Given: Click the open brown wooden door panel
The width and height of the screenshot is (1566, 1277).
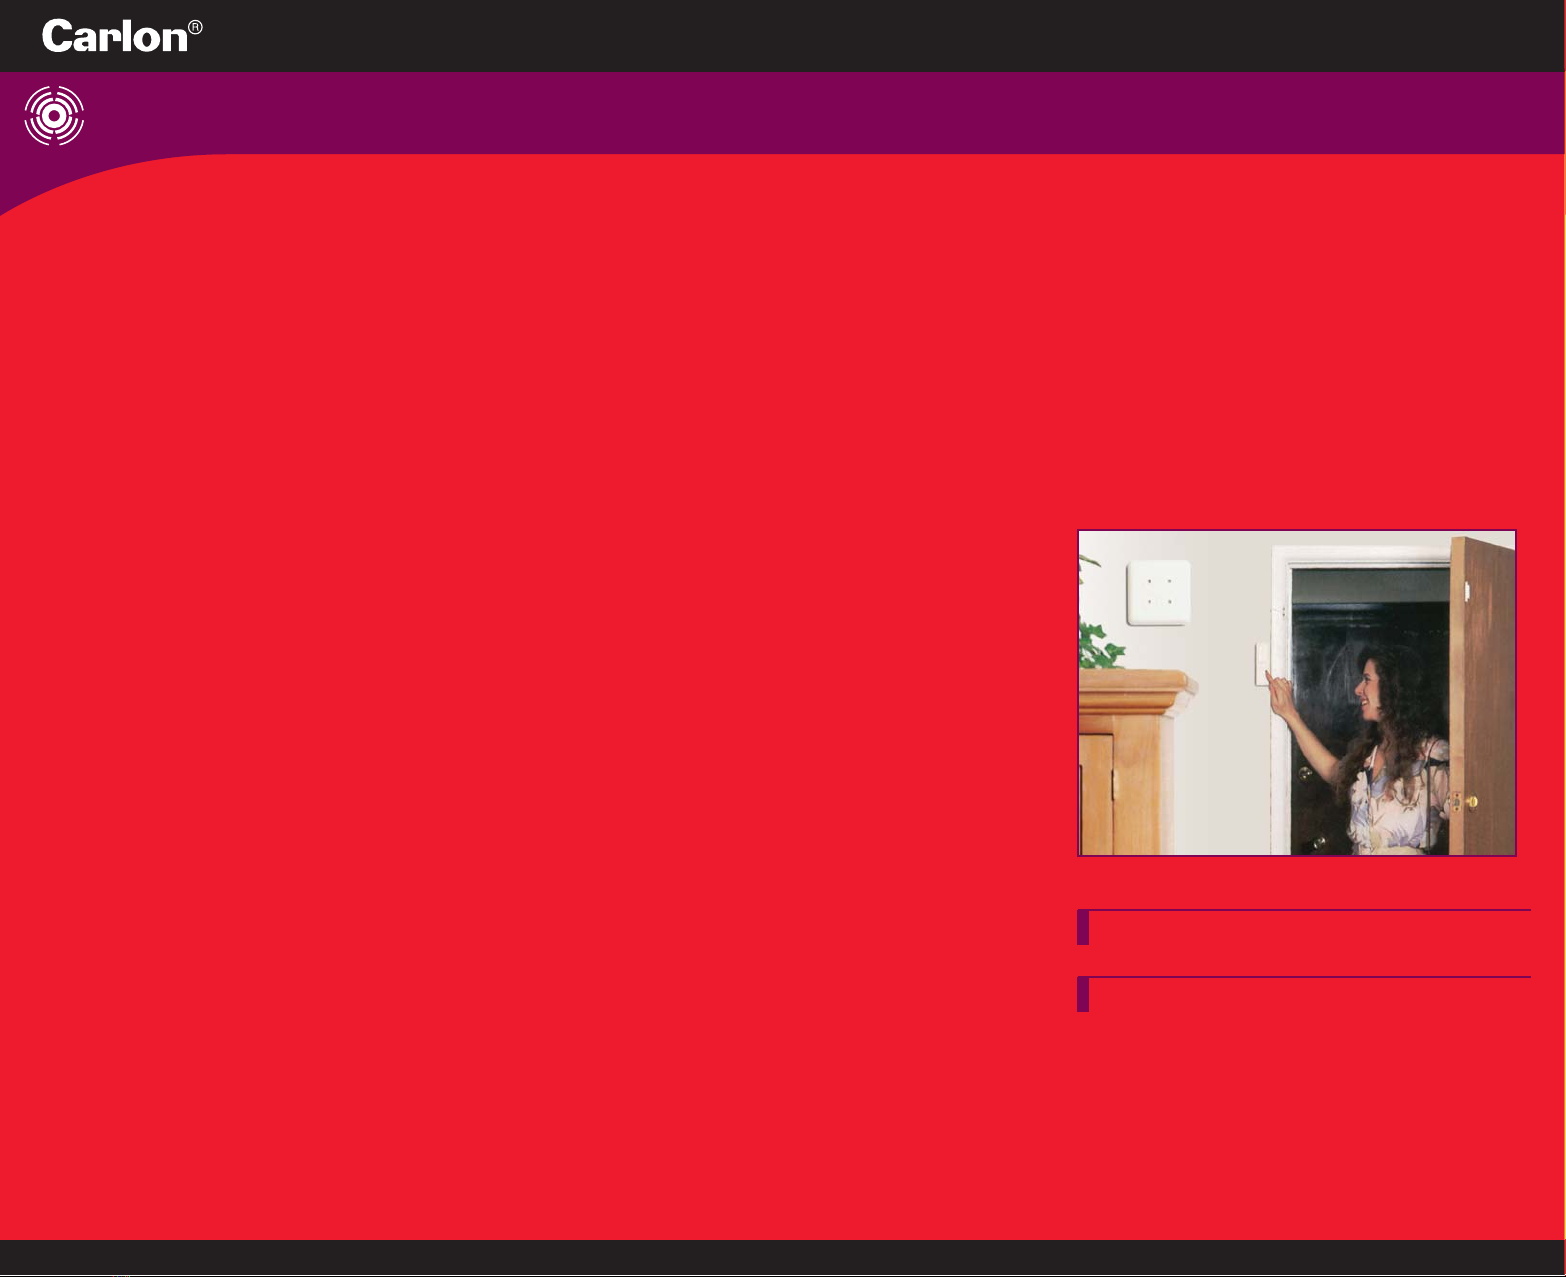Looking at the screenshot, I should 1483,700.
